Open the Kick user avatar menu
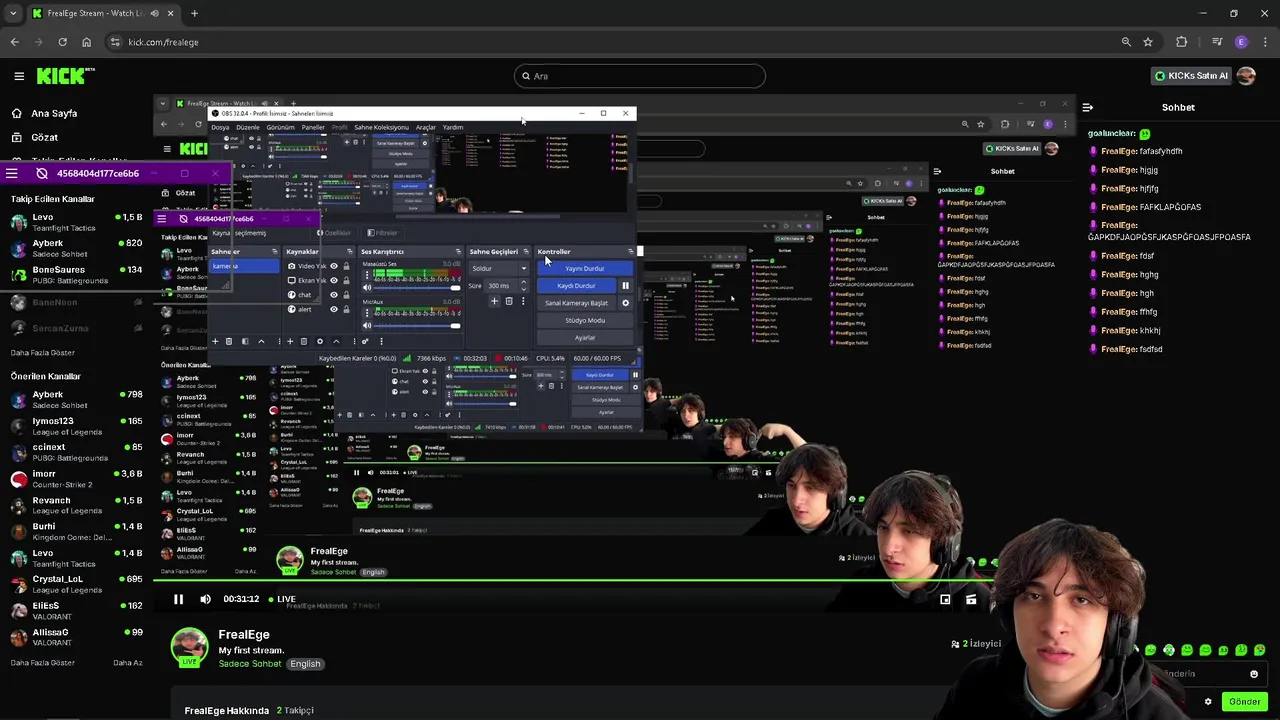Screen dimensions: 1280x720 tap(1246, 76)
